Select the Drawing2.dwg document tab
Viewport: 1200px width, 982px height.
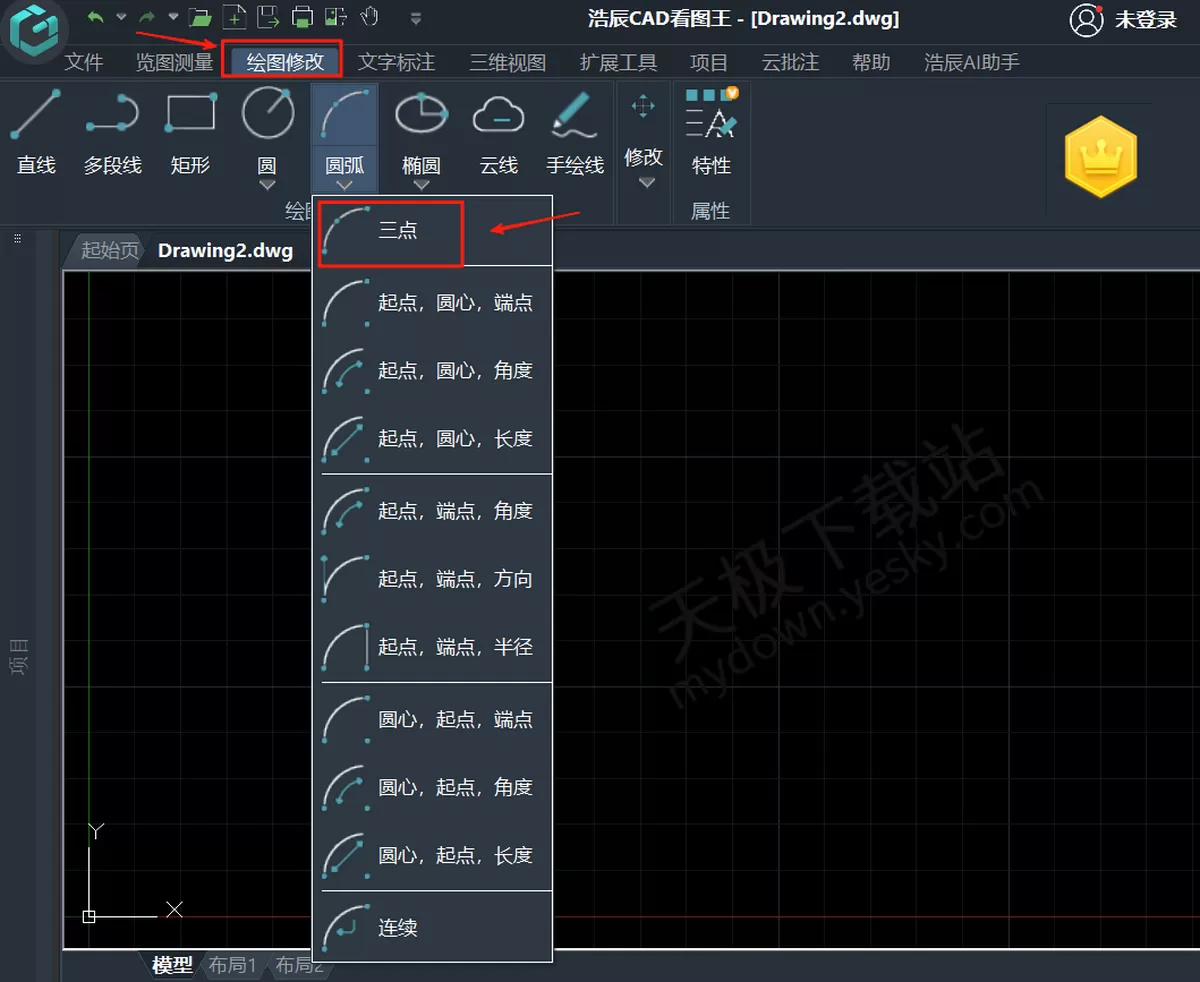226,250
